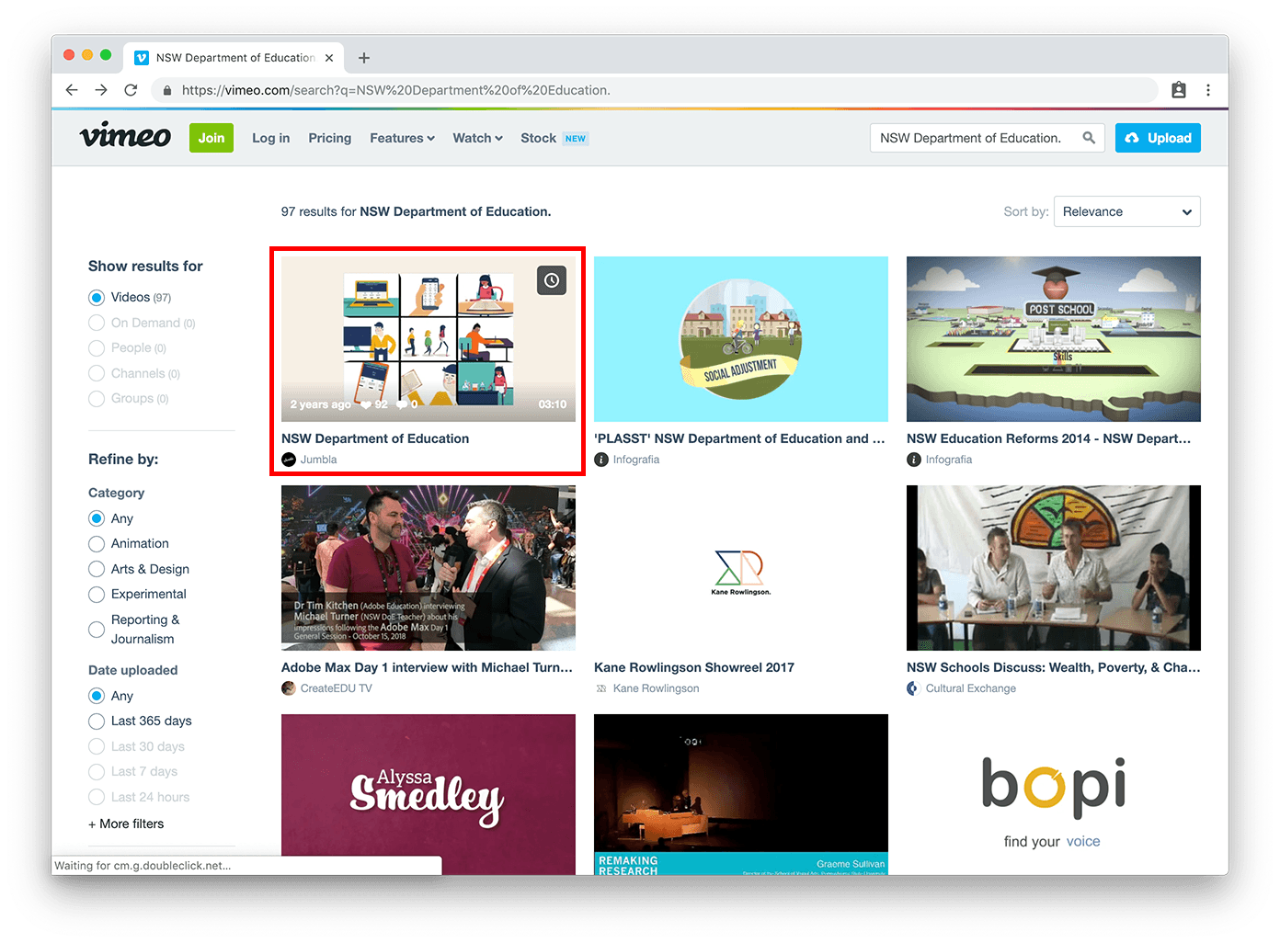Image resolution: width=1280 pixels, height=943 pixels.
Task: Click Infografia avatar under PLASST video
Action: (601, 460)
